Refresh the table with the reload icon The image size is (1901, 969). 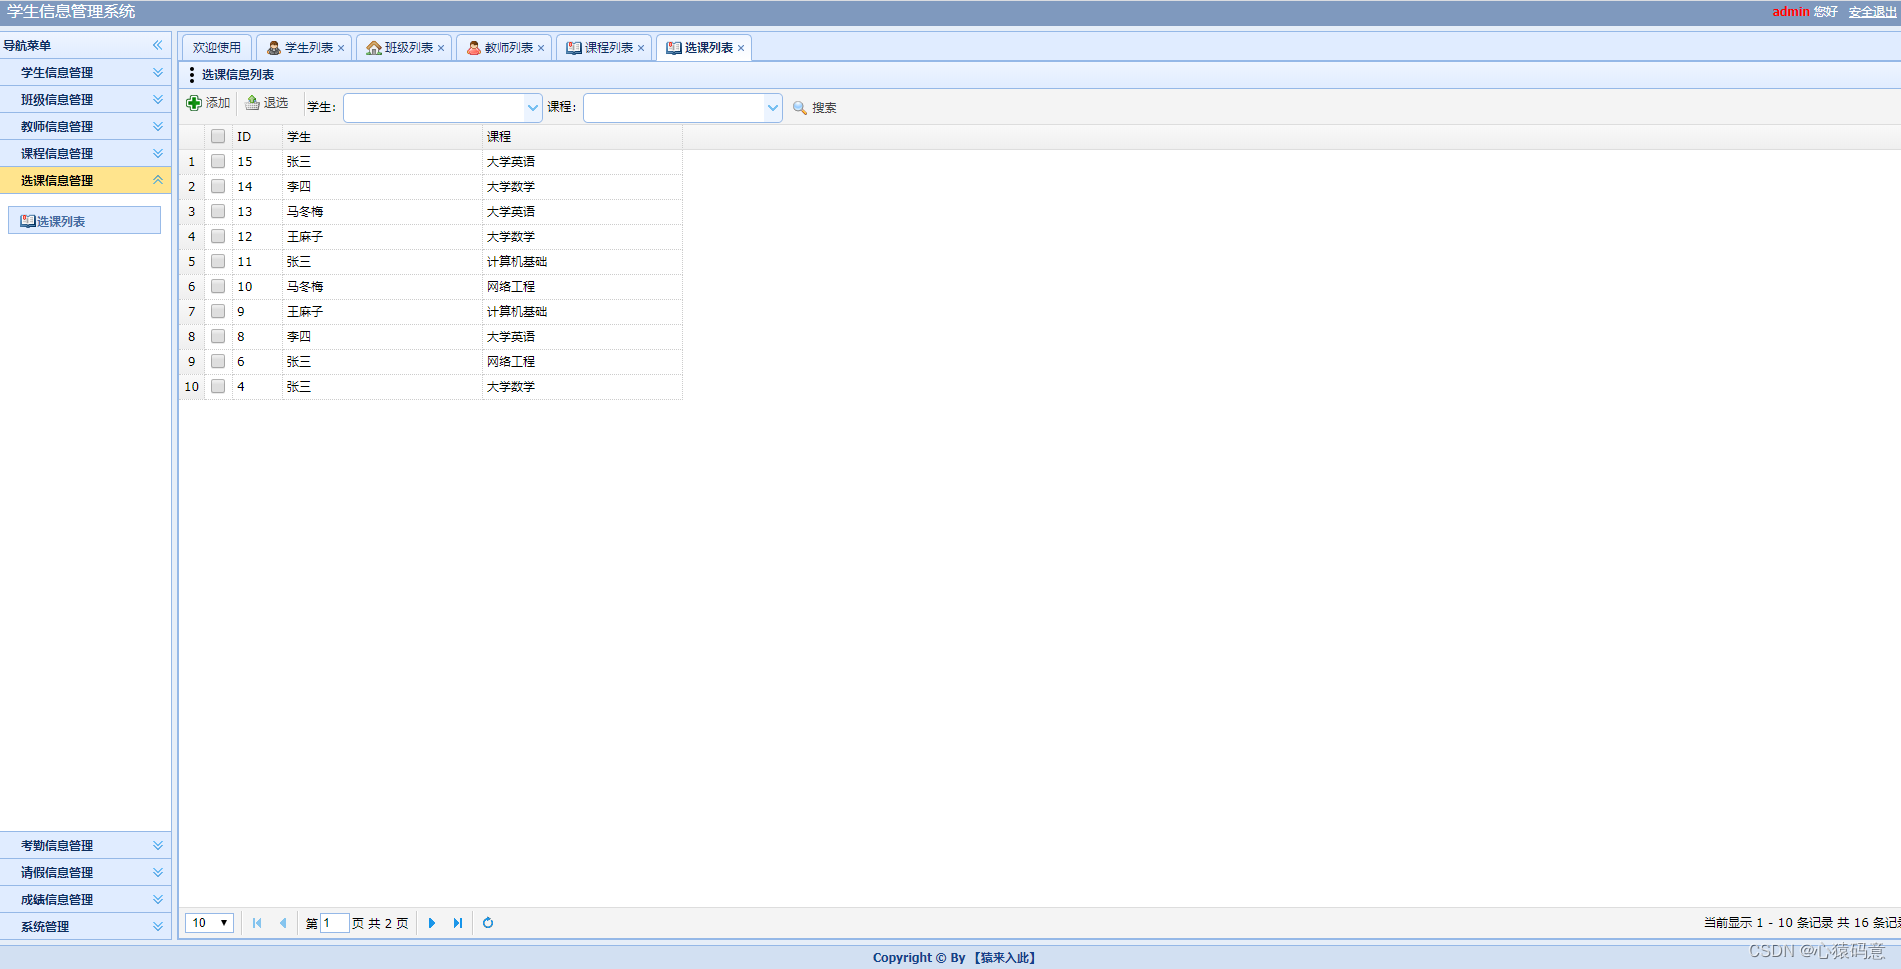[x=488, y=923]
